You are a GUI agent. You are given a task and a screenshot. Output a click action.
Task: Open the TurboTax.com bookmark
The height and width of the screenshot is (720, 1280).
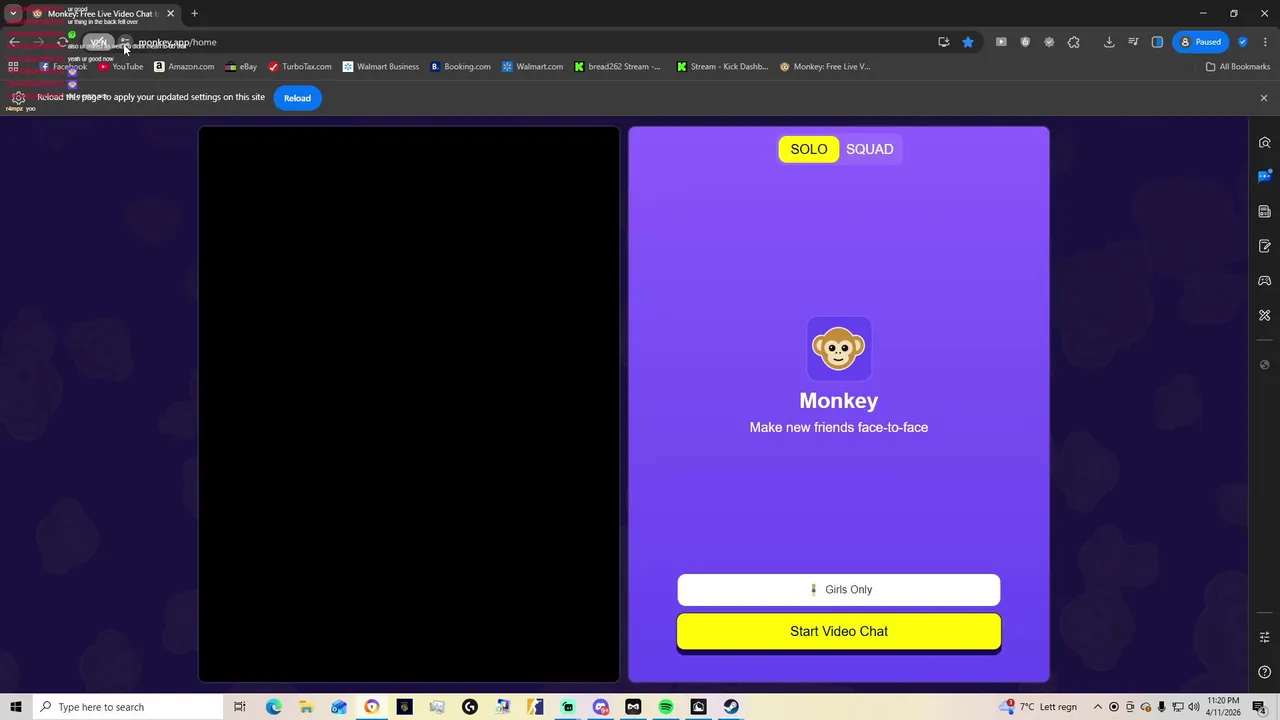(300, 67)
